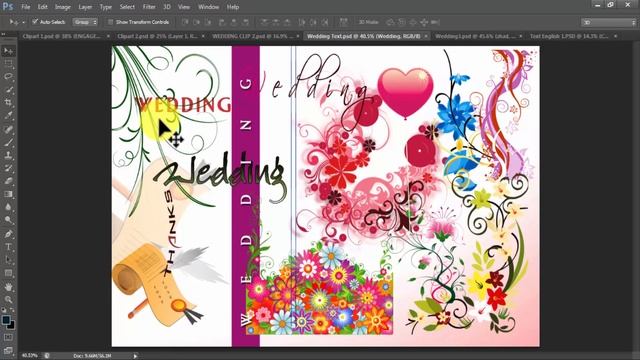Open the 3D workspace switcher dropdown
640x360 pixels.
tap(609, 22)
